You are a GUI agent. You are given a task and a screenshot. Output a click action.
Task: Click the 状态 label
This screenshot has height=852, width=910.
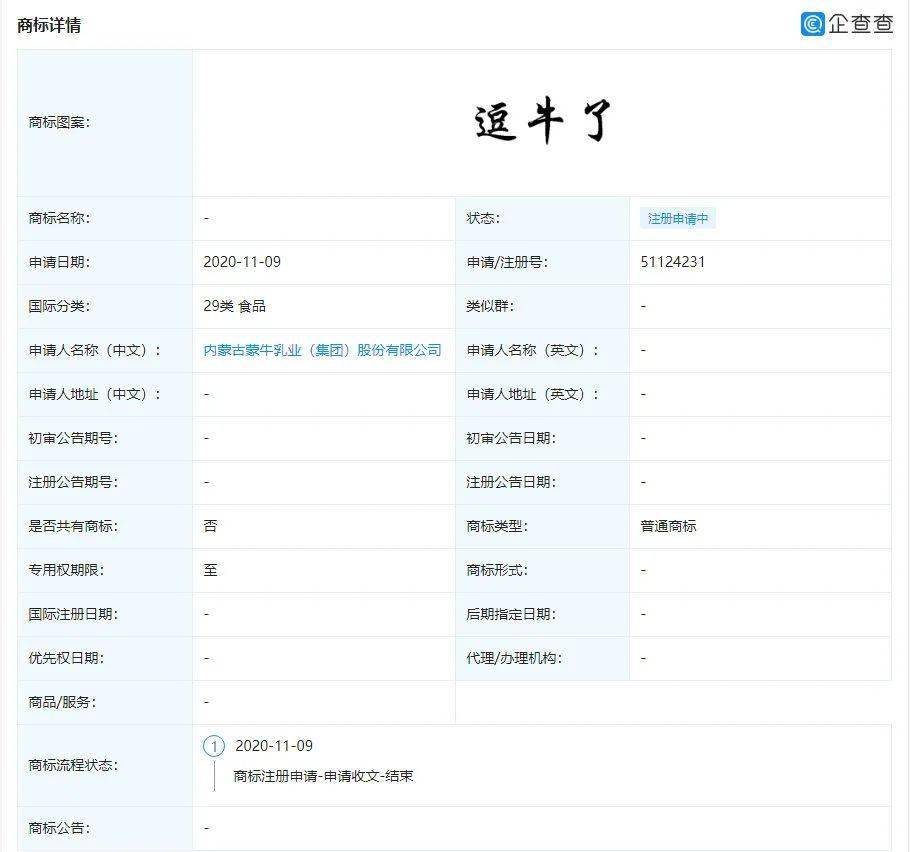pyautogui.click(x=483, y=218)
